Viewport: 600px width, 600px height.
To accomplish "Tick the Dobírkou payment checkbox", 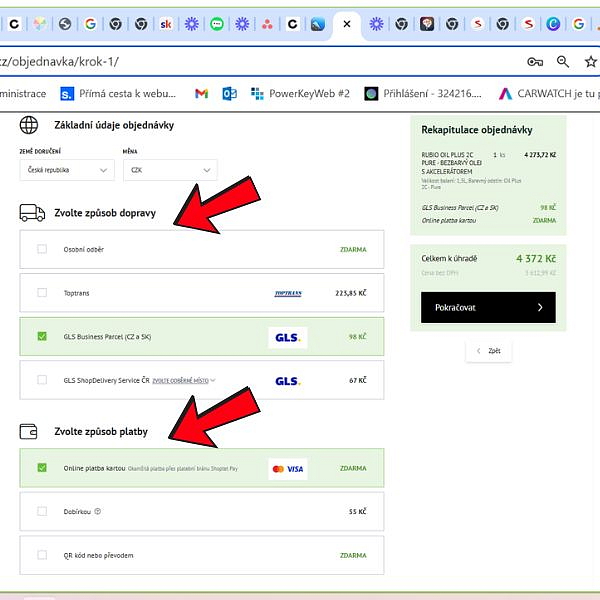I will coord(42,511).
